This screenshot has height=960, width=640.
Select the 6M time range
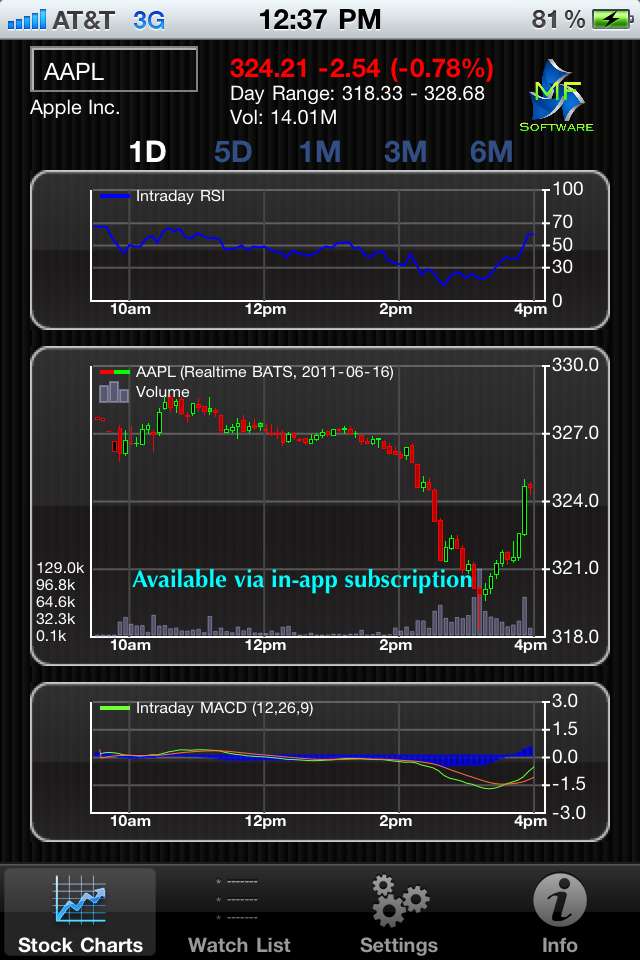[x=491, y=152]
